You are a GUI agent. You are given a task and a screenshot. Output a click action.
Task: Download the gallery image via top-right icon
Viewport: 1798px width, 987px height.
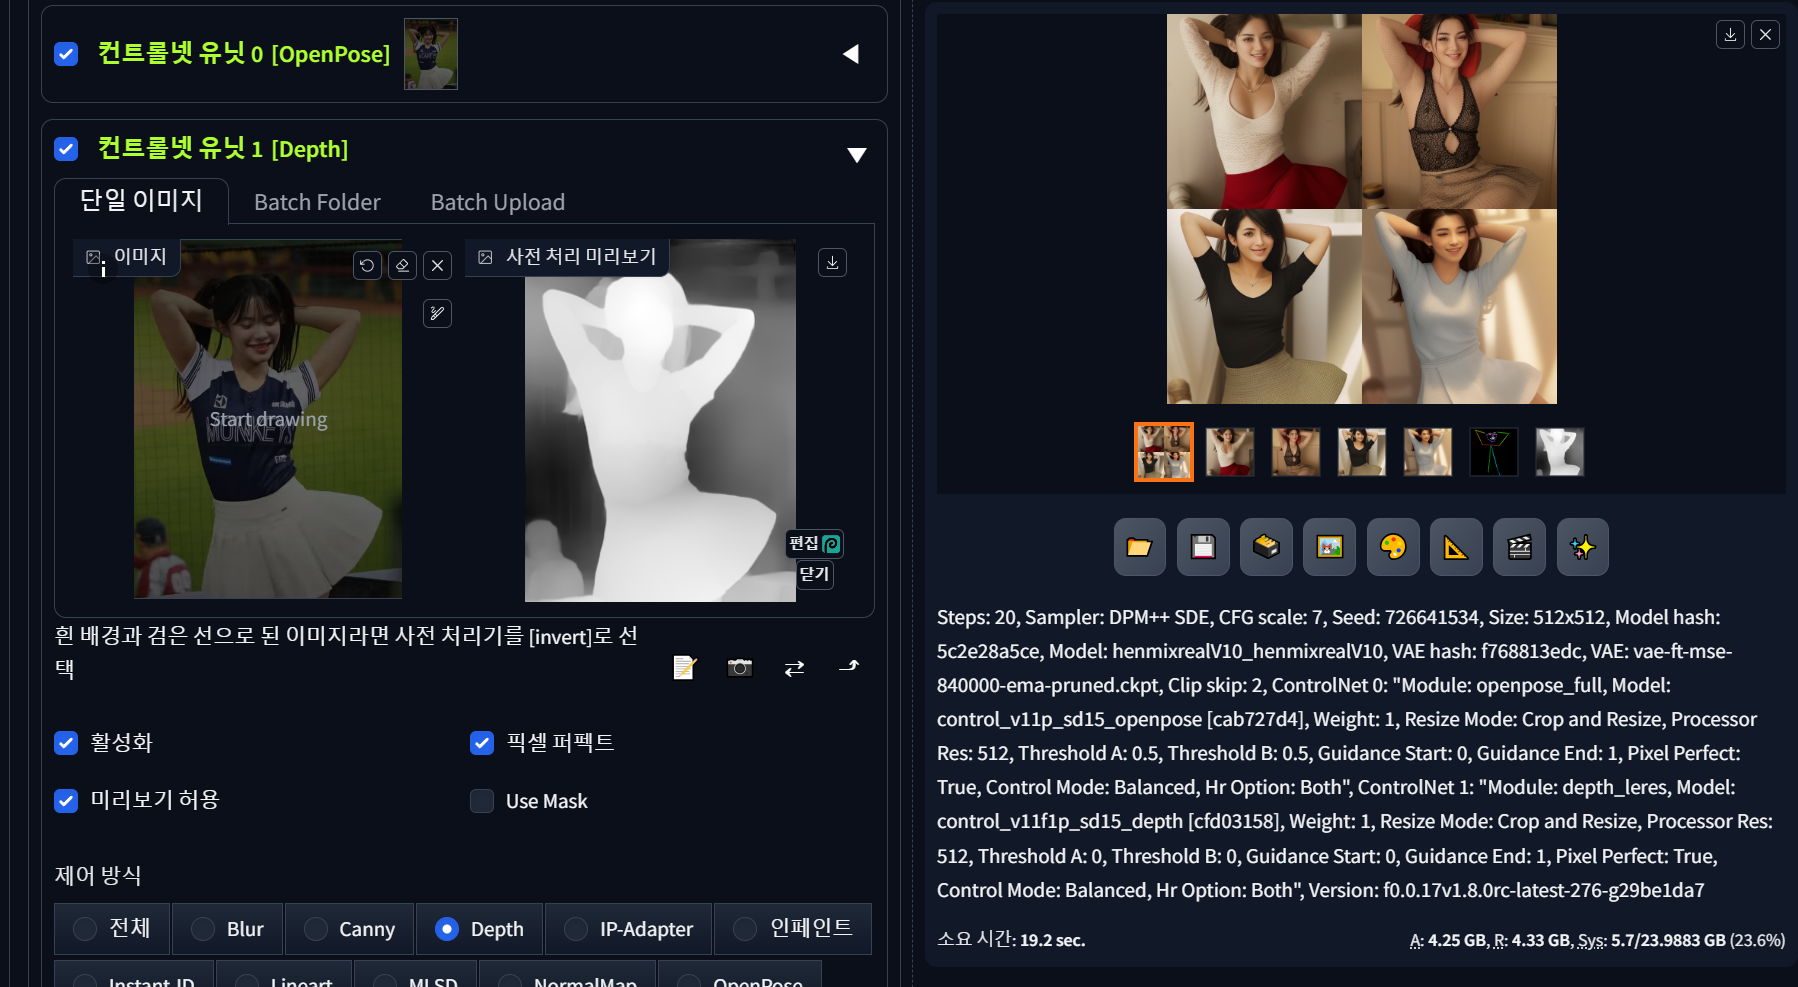tap(1730, 34)
